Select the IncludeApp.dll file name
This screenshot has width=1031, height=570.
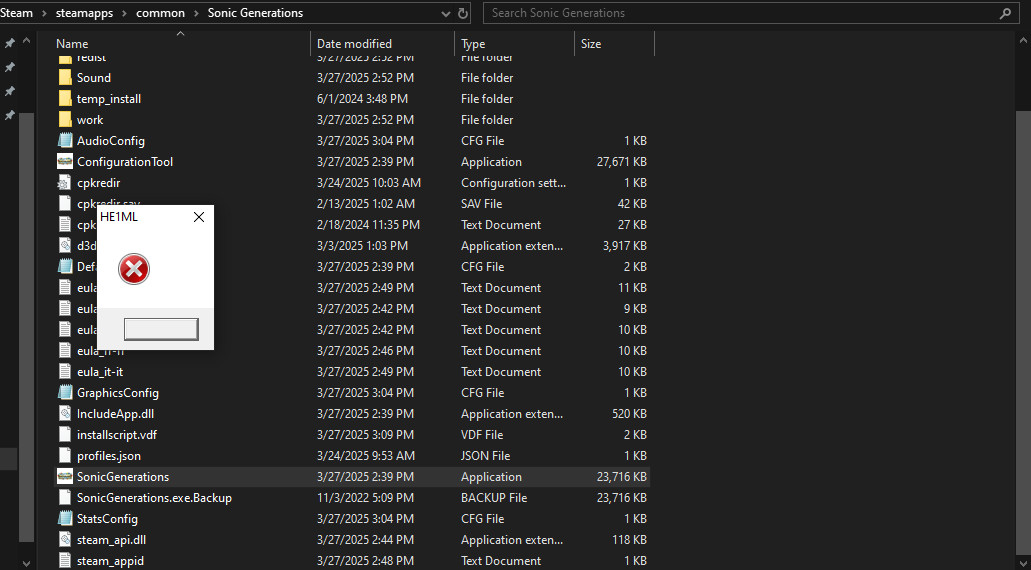click(x=115, y=414)
